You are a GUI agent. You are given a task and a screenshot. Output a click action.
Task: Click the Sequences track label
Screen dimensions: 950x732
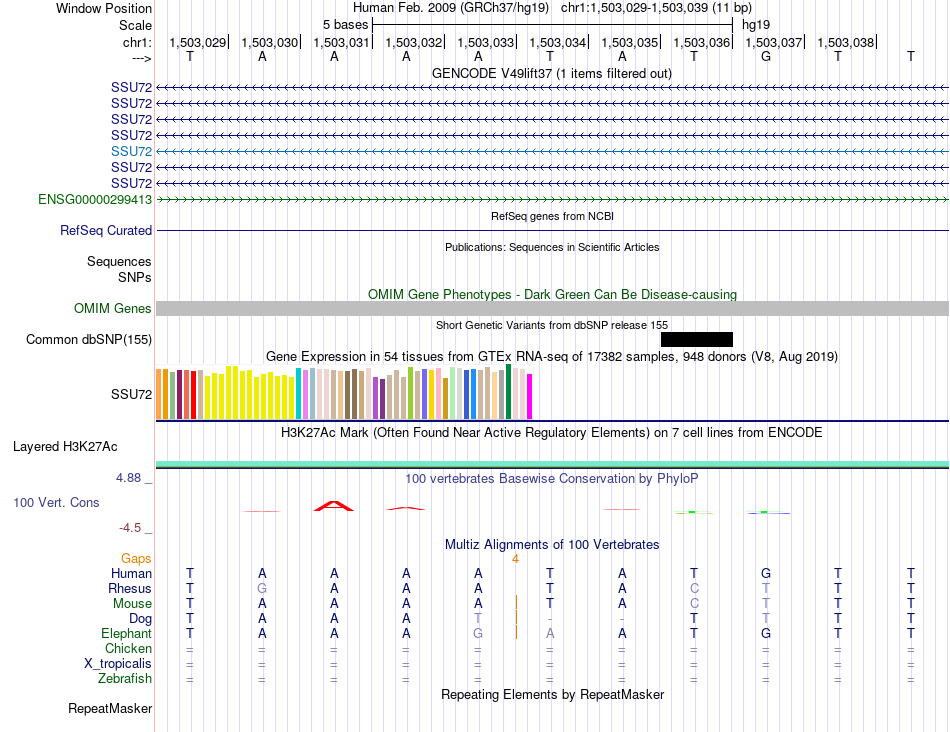(x=119, y=261)
